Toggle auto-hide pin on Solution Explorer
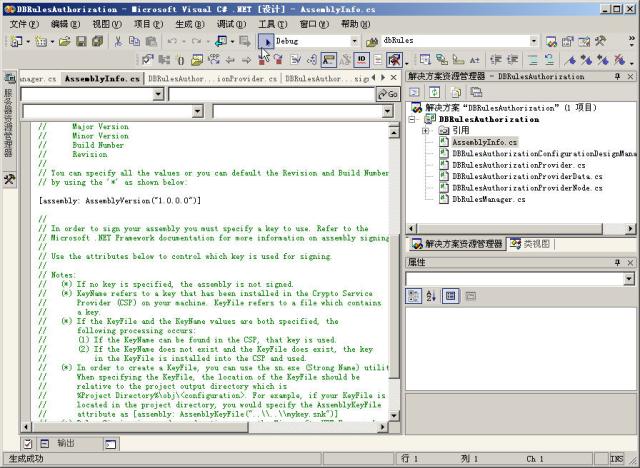 click(x=618, y=76)
